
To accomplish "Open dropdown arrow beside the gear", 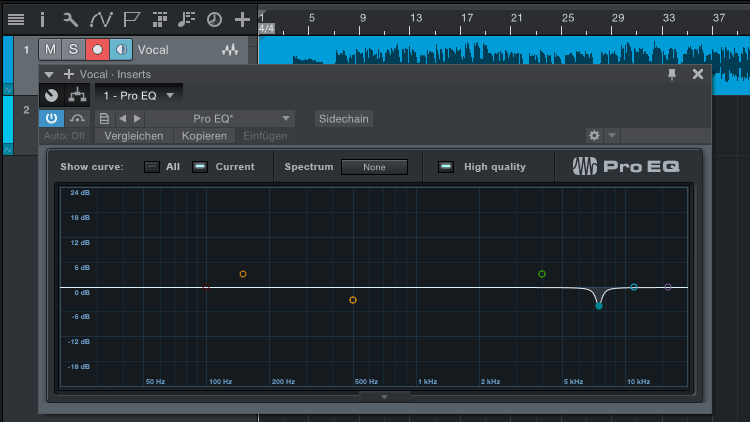I will 612,135.
